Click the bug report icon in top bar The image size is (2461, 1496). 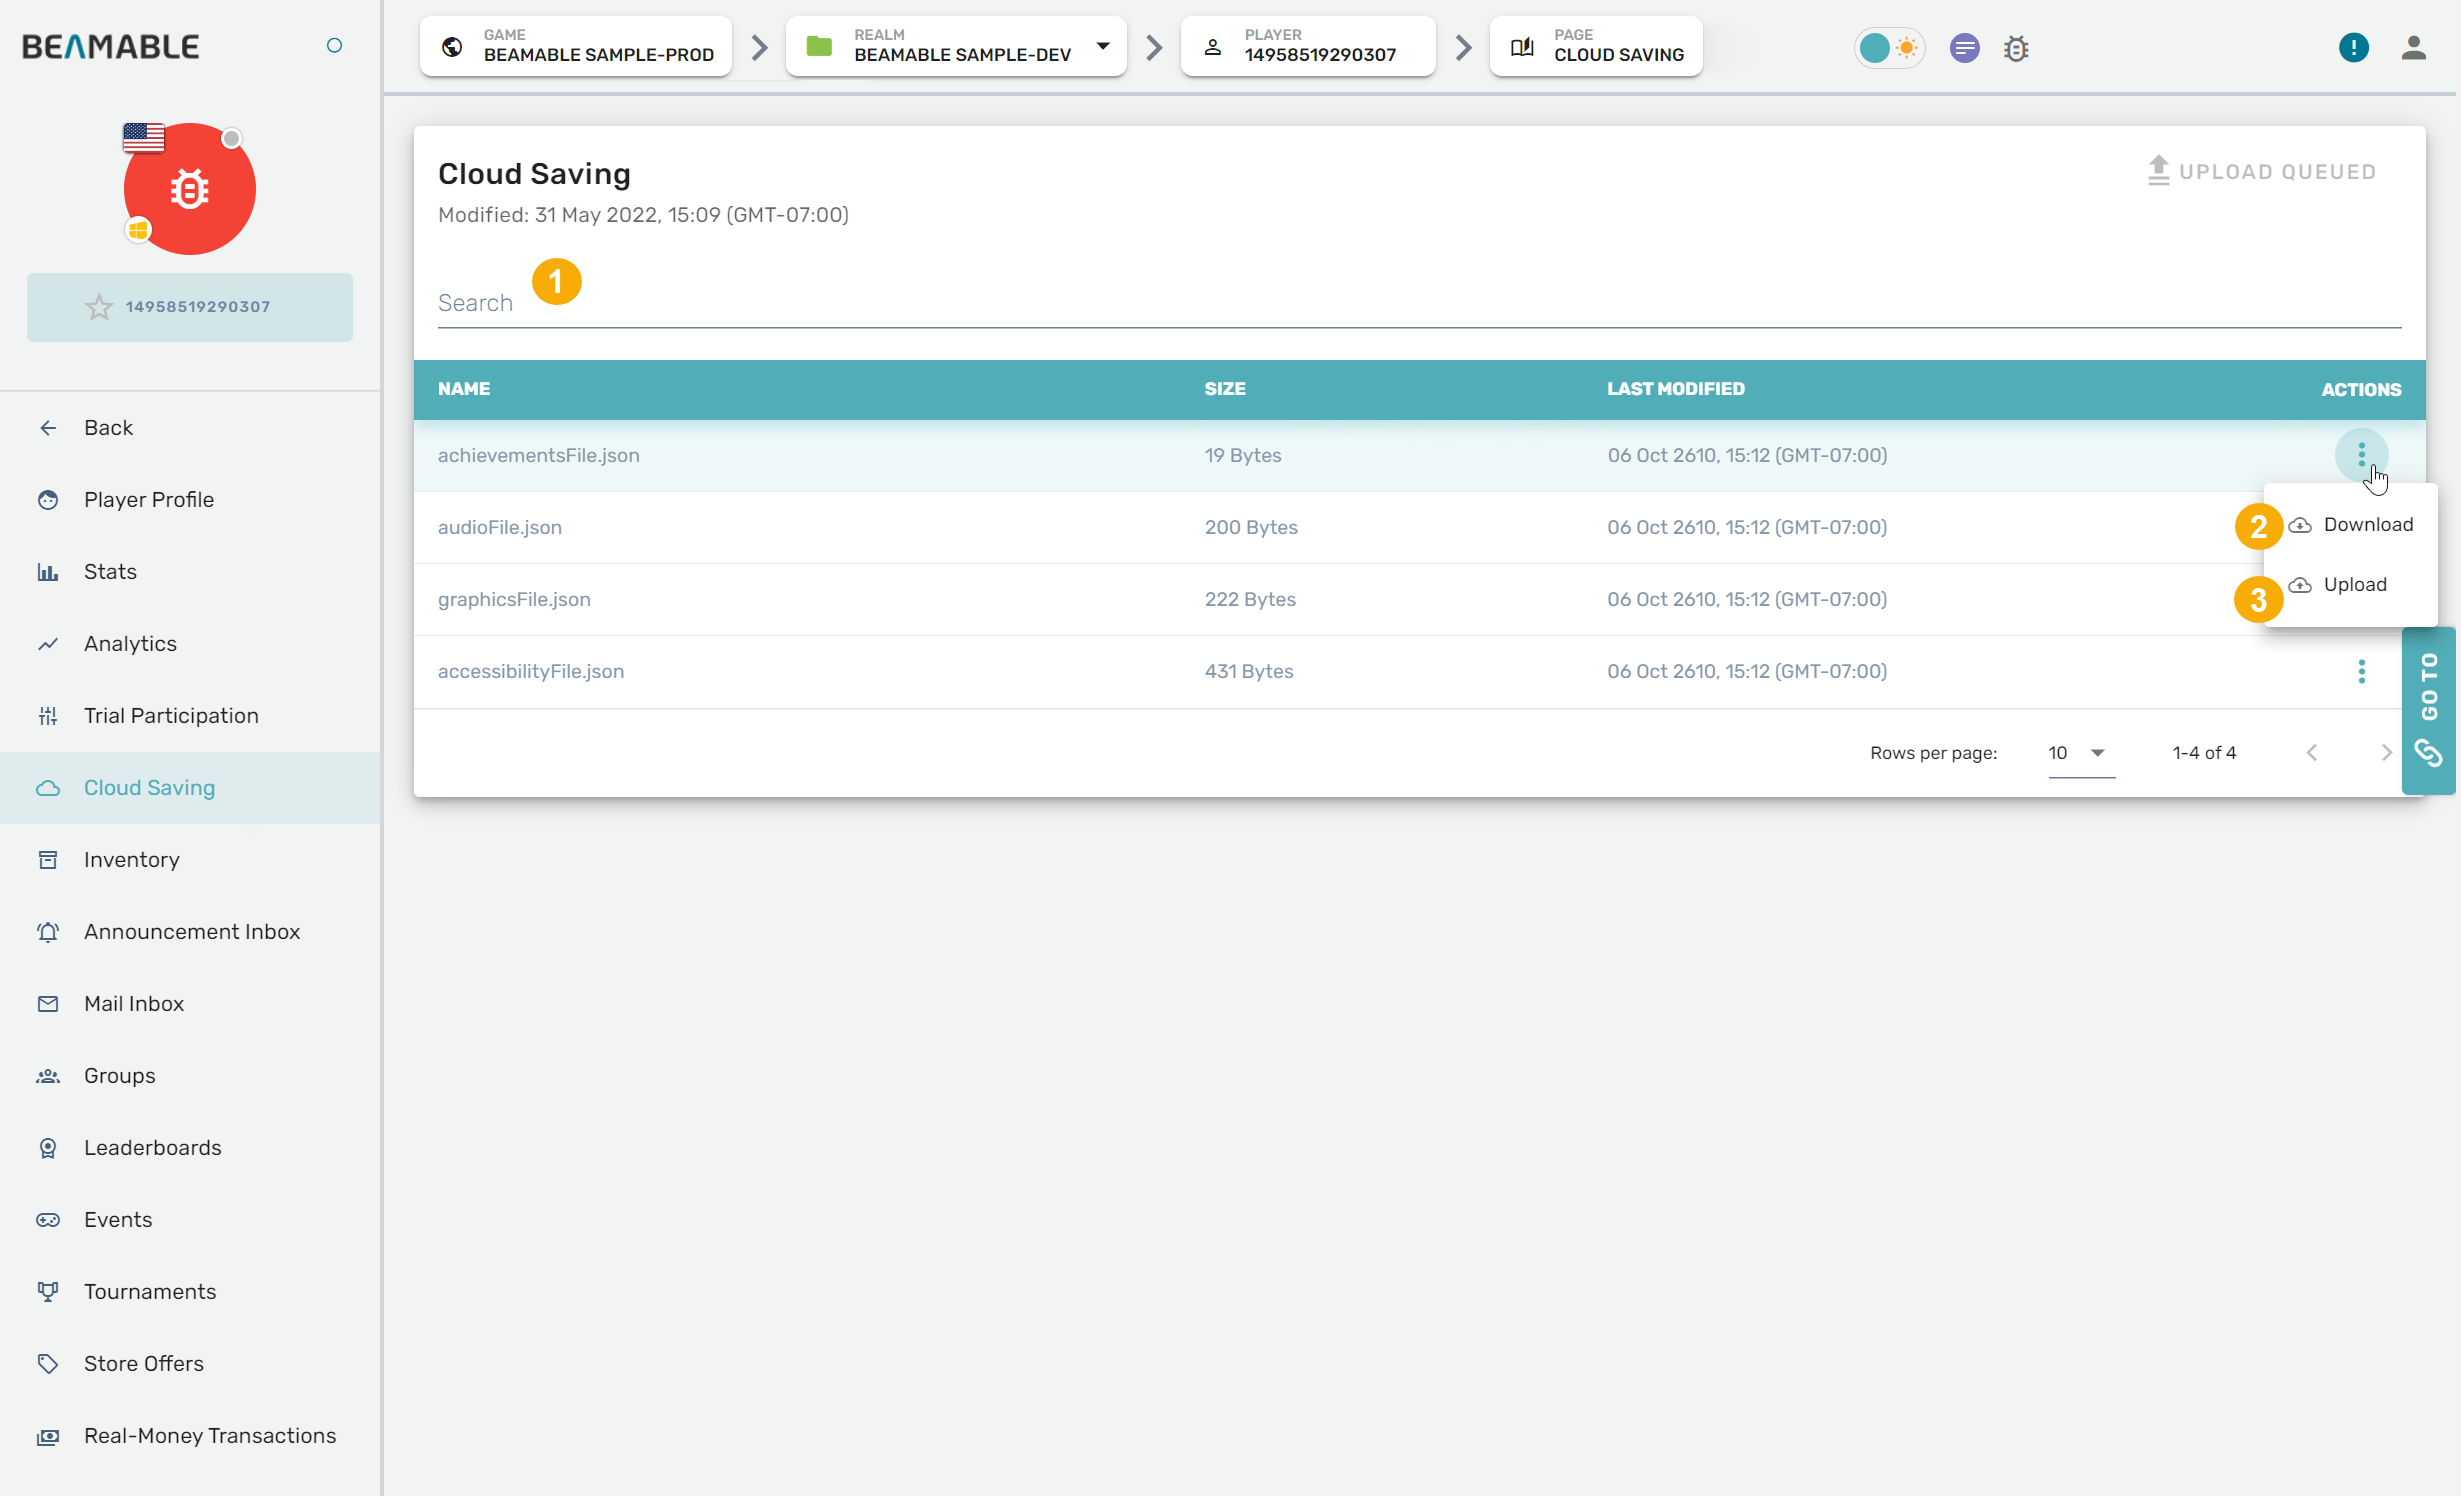(x=2016, y=48)
